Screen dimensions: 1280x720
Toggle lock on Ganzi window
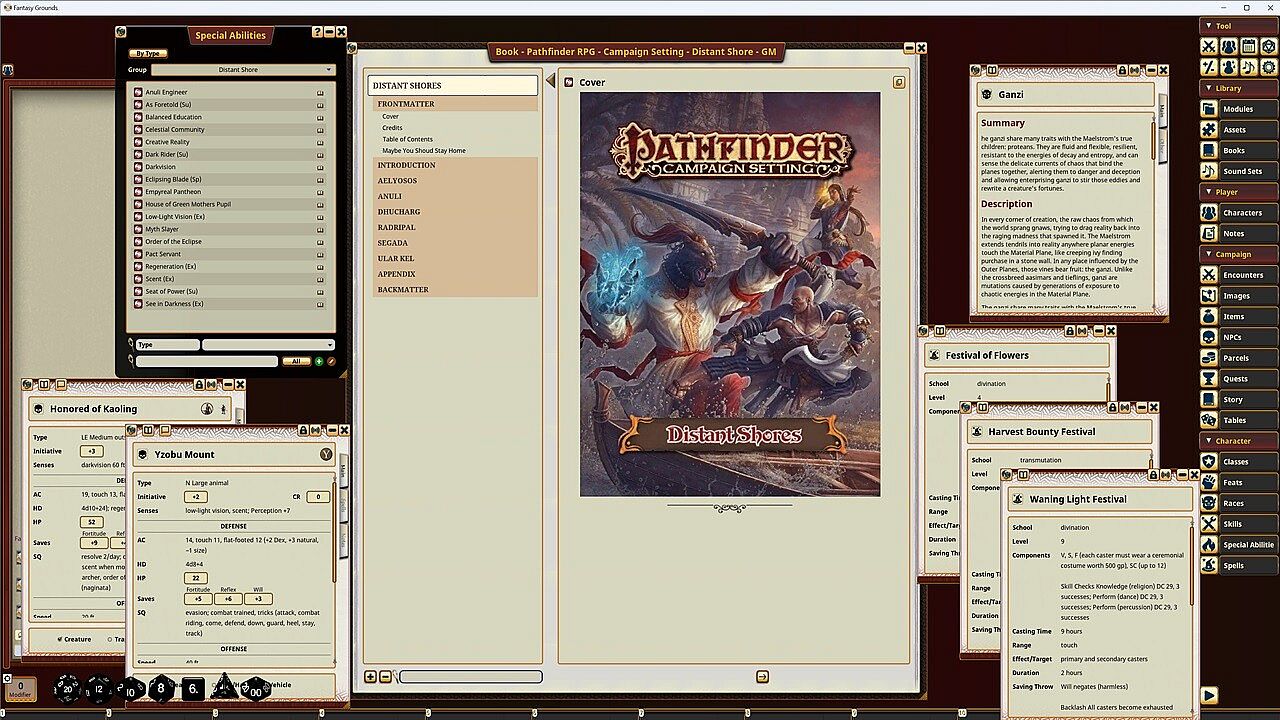pyautogui.click(x=1123, y=71)
